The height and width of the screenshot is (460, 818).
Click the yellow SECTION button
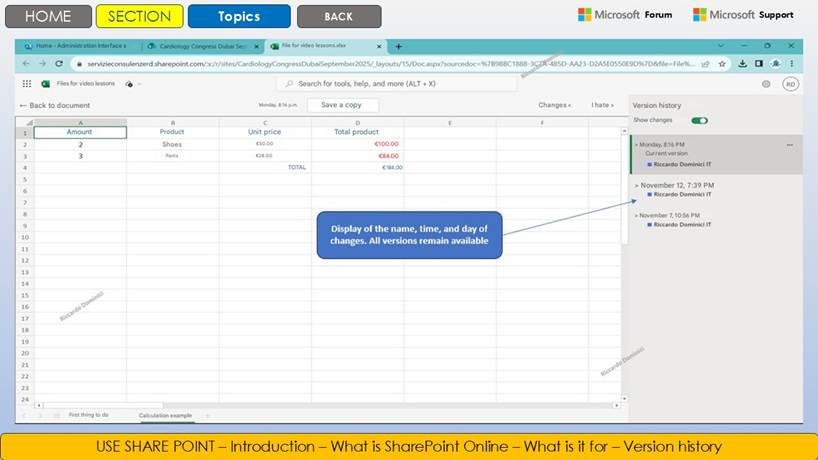click(139, 16)
